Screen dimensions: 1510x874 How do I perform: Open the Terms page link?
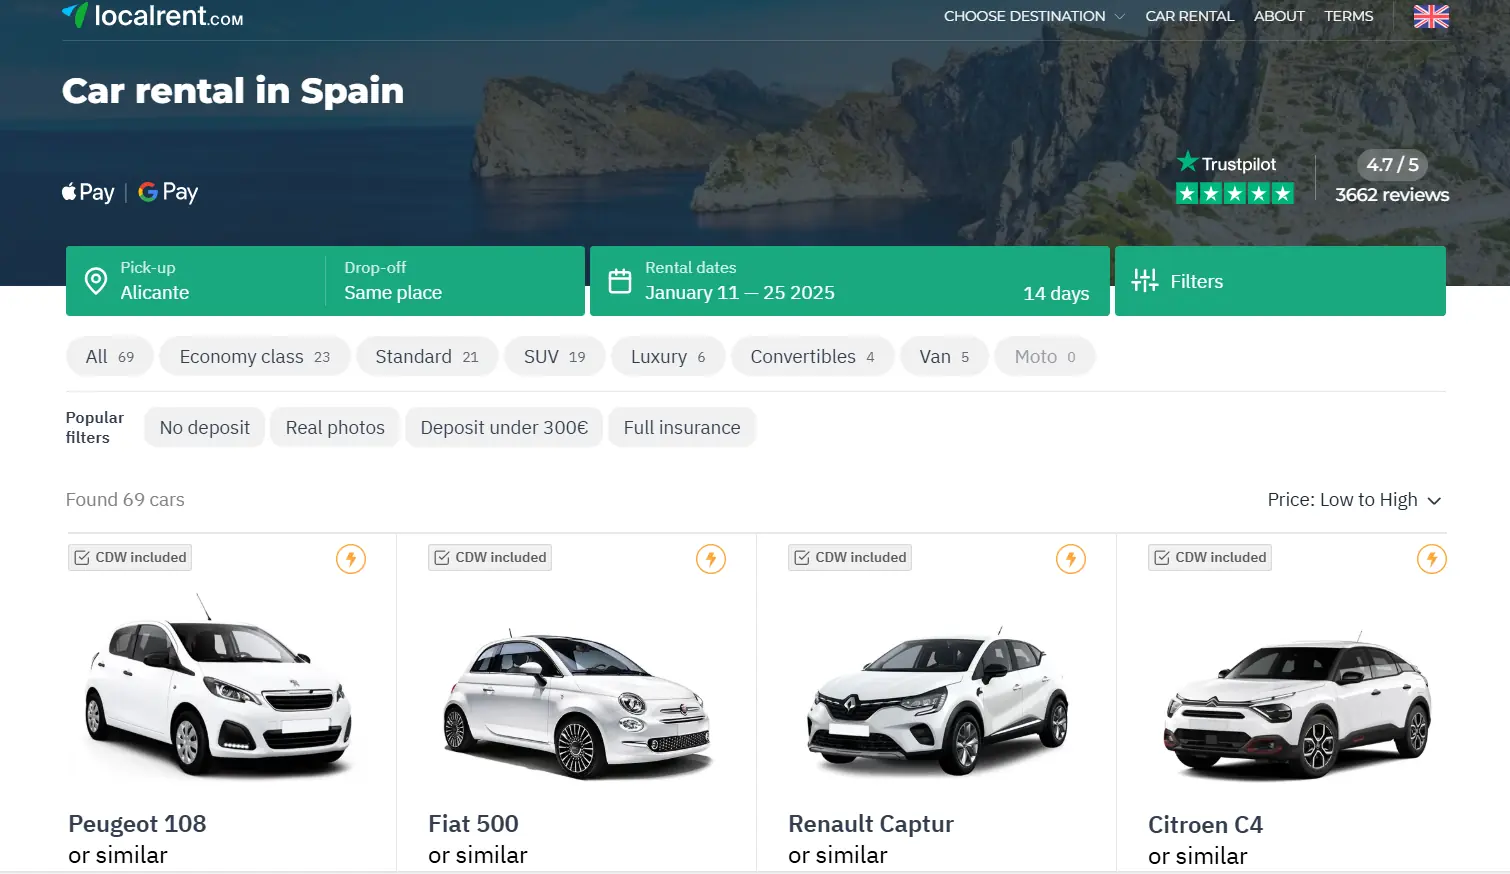coord(1349,16)
